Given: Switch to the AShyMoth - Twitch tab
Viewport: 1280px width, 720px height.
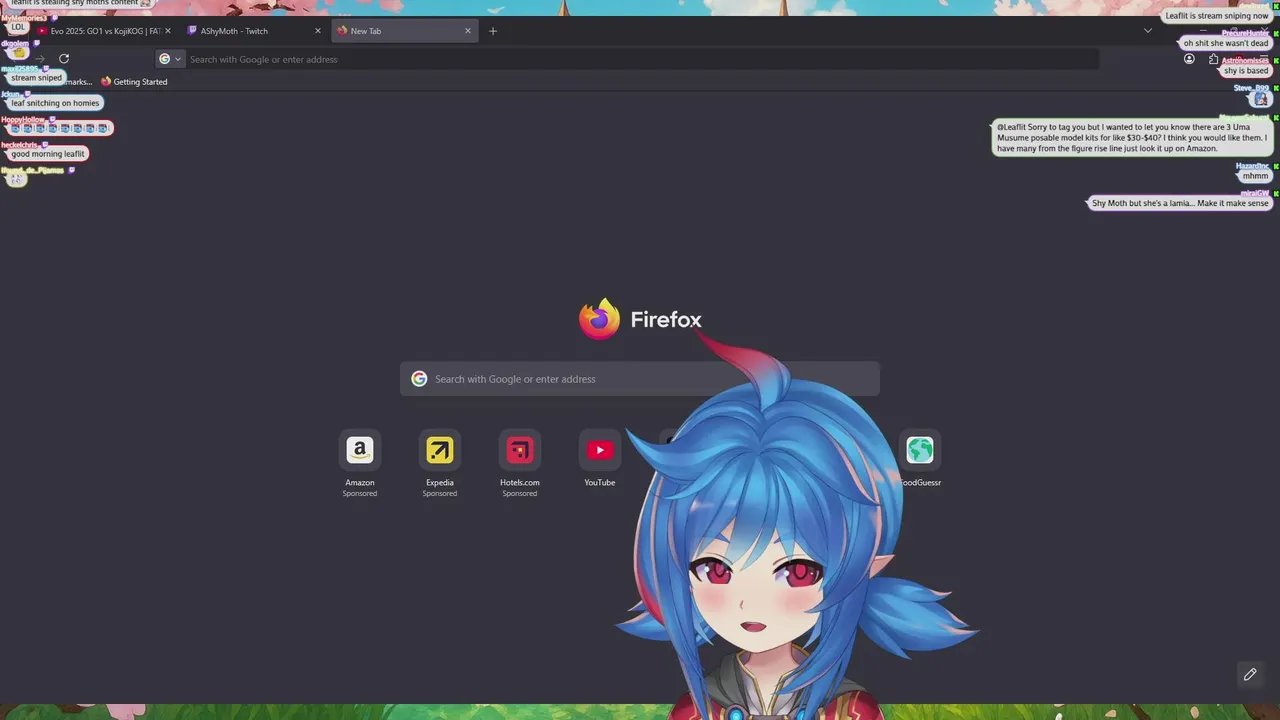Looking at the screenshot, I should tap(254, 31).
